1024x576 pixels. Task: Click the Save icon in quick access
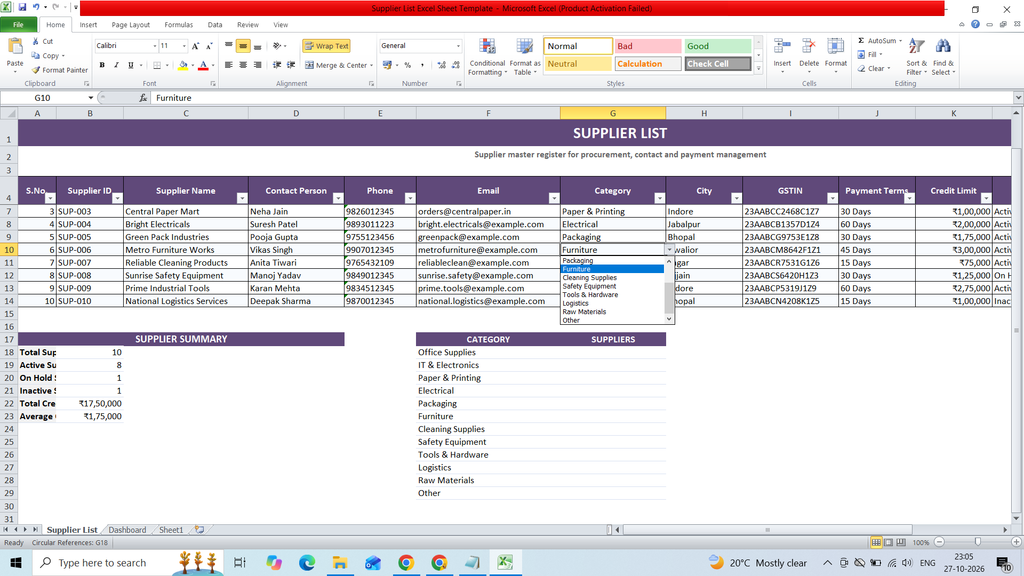point(22,8)
